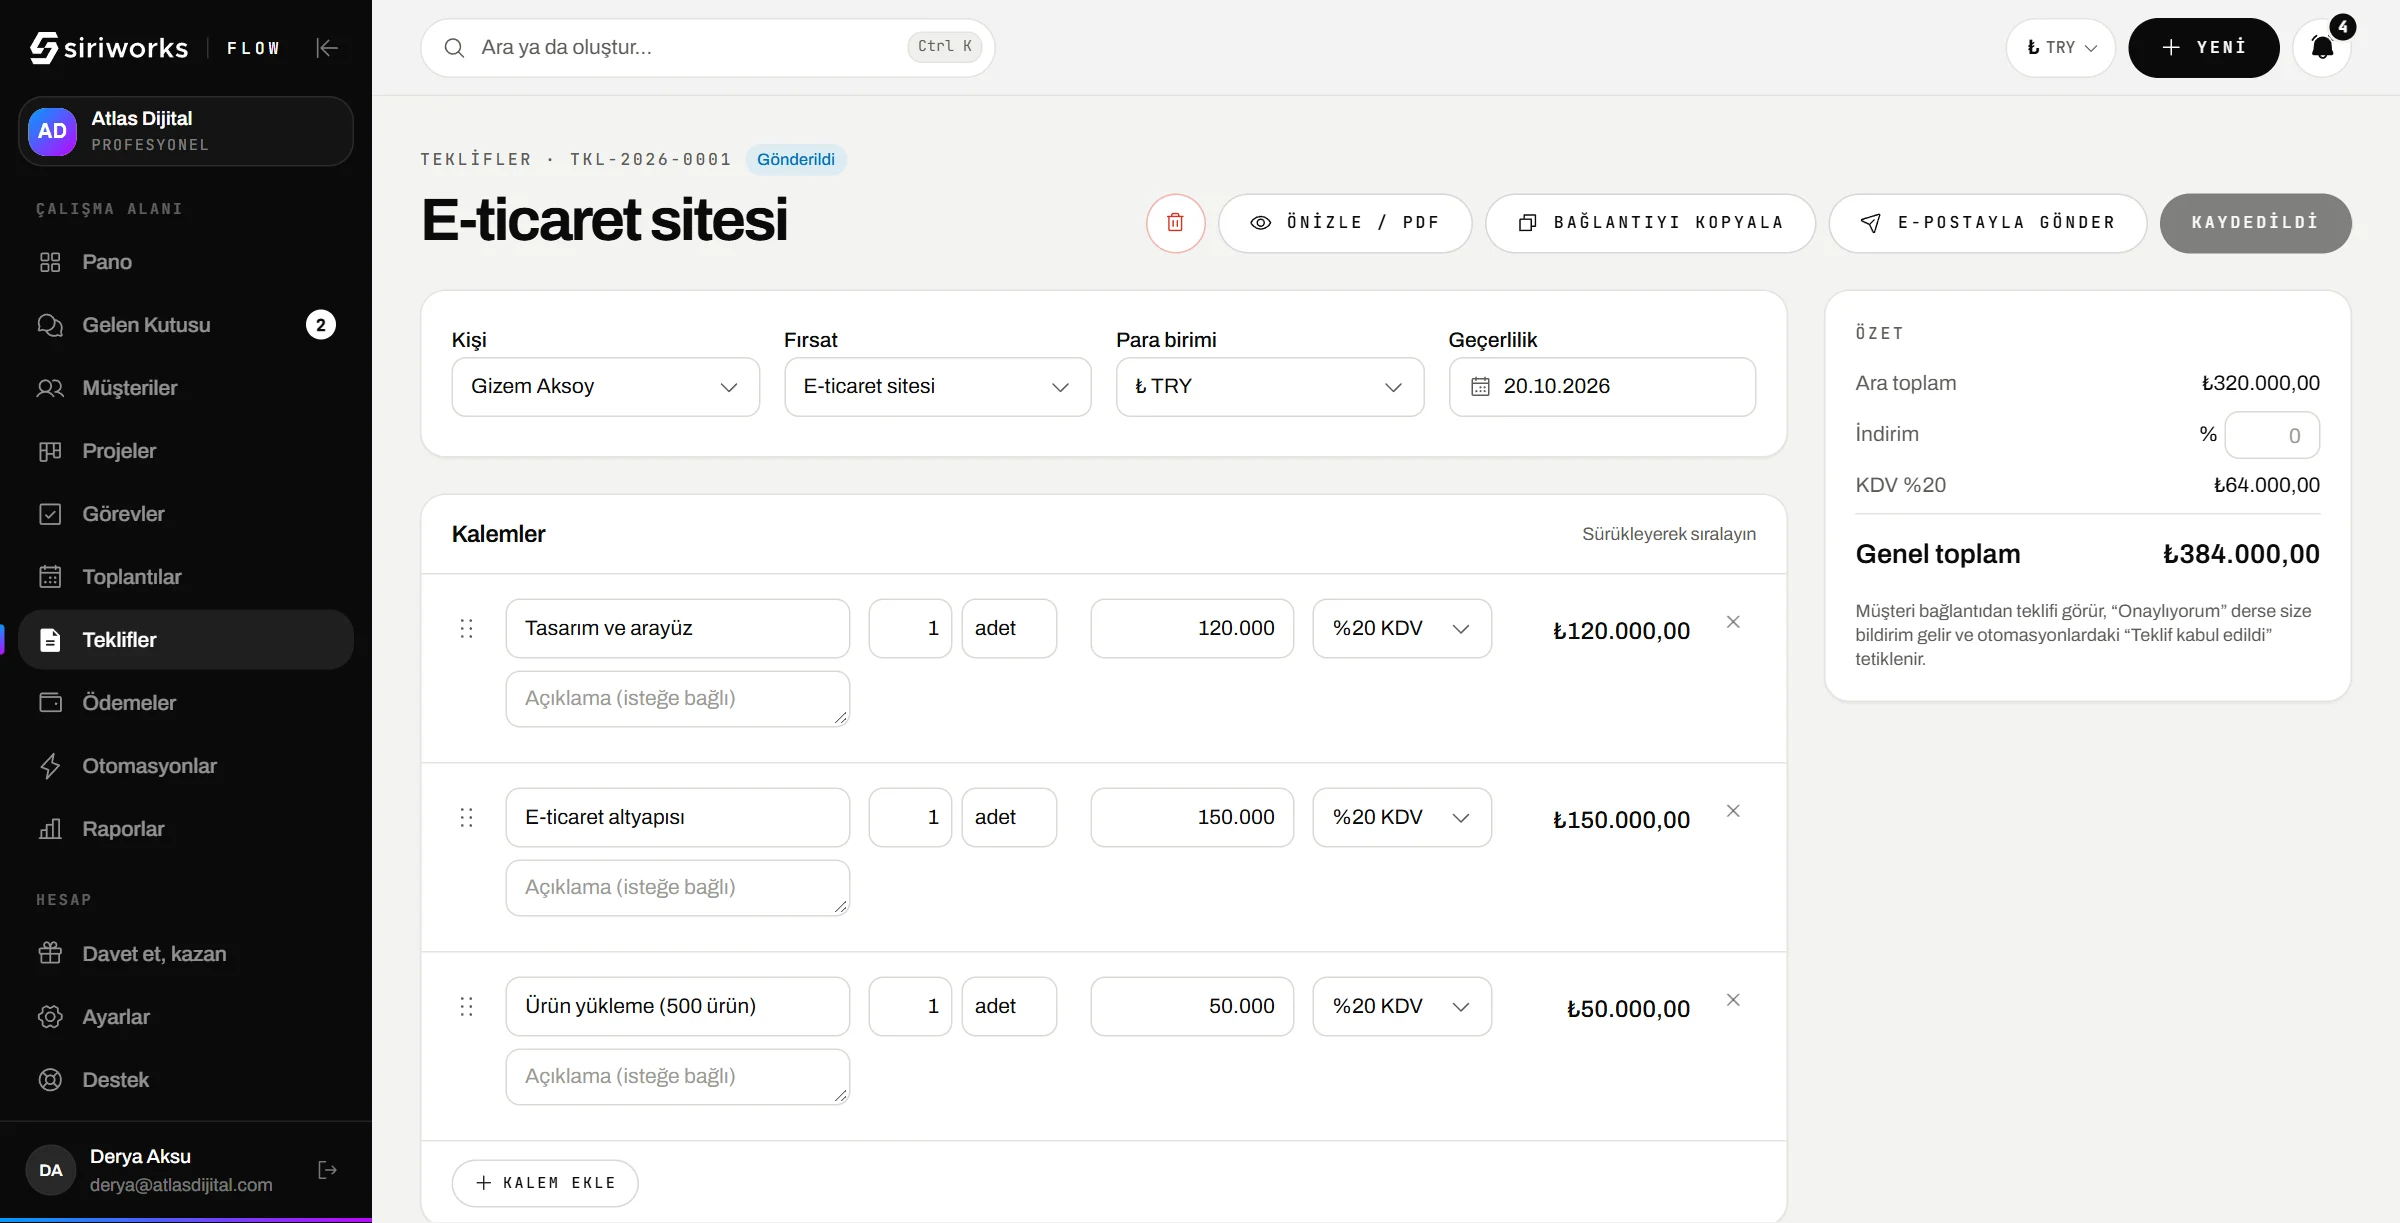Screen dimensions: 2400x1223
Task: Open the TRY currency selector in top bar
Action: (2060, 47)
